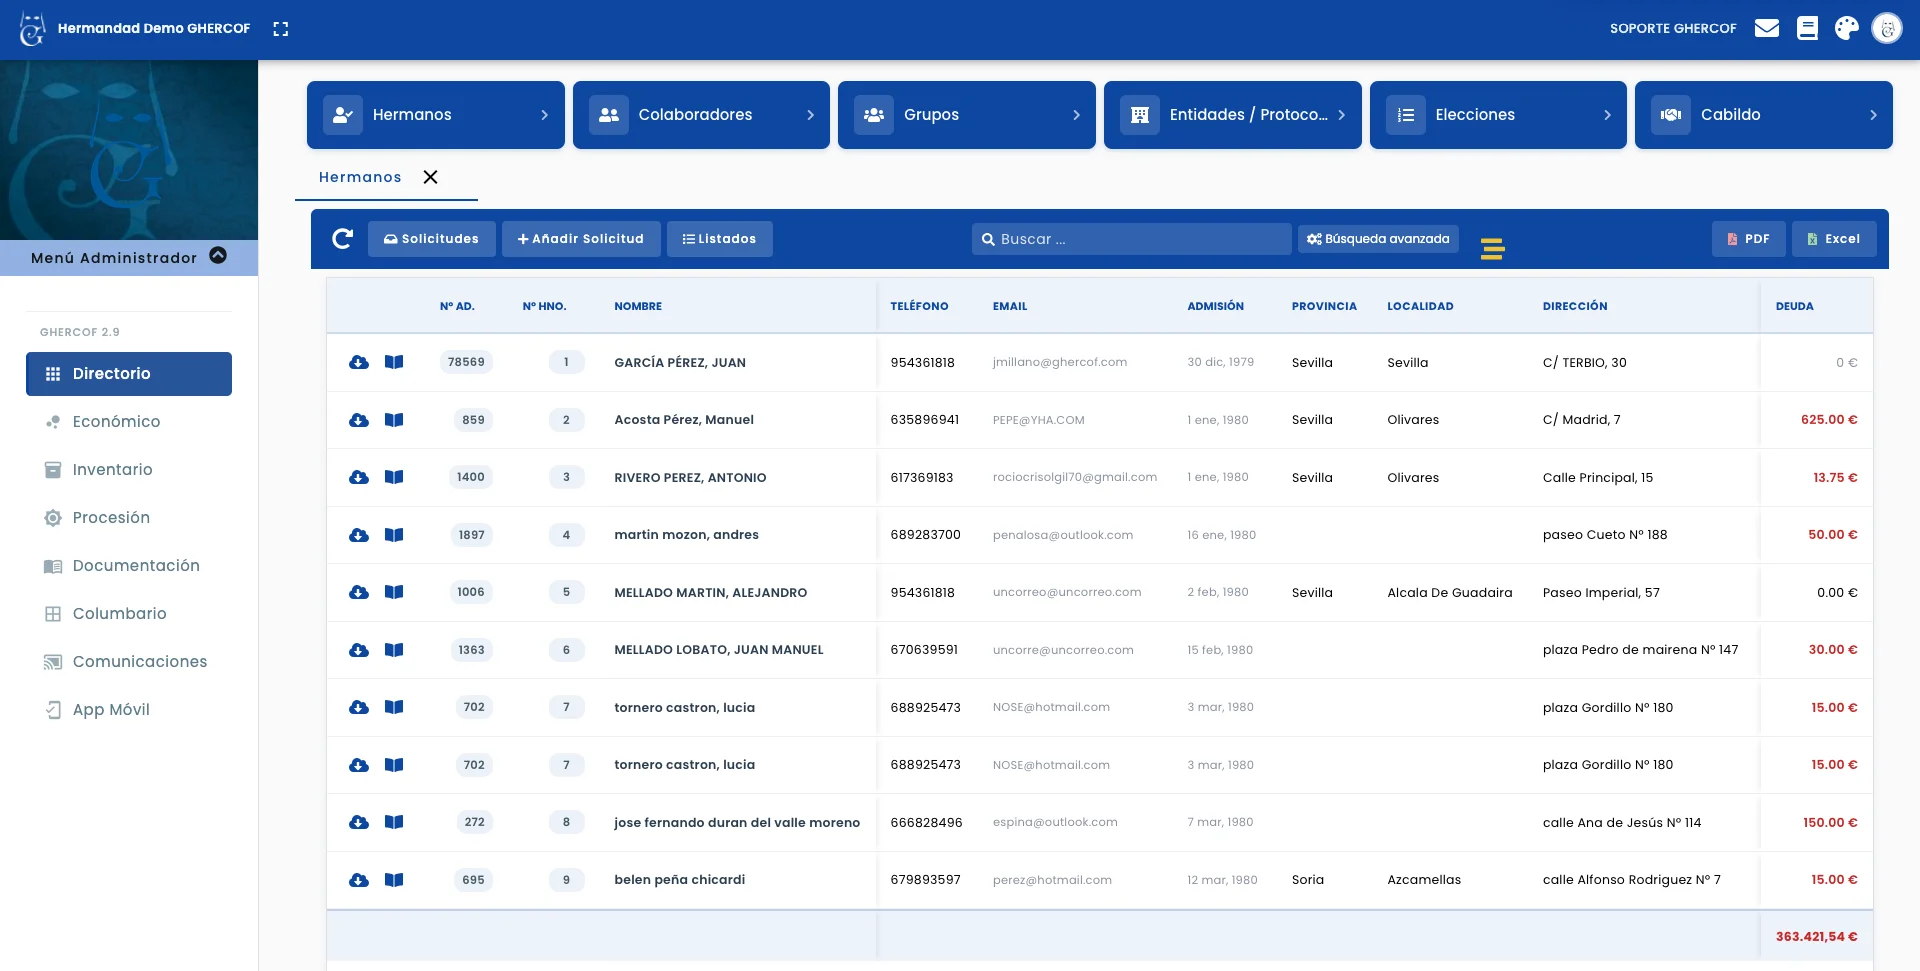Download cloud icon for jose fernando duran
The image size is (1920, 971).
click(359, 822)
